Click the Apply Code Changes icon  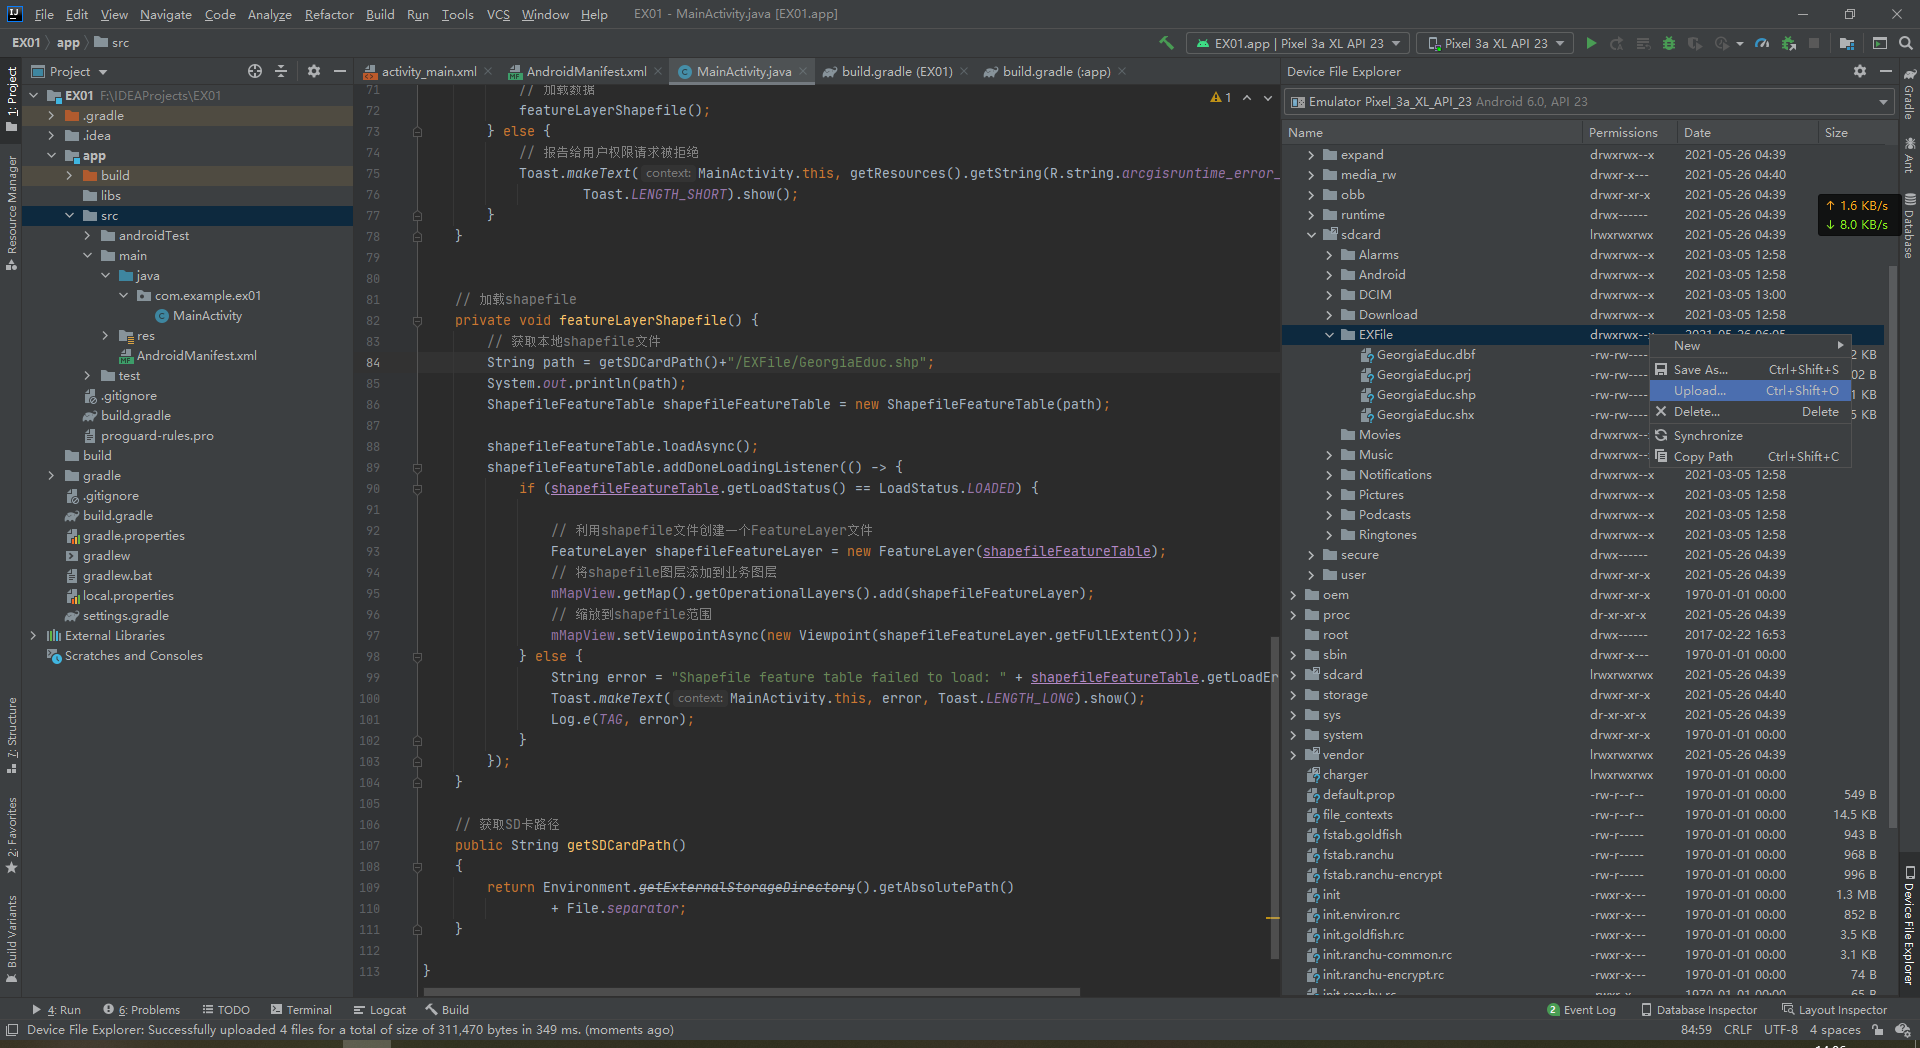click(1643, 43)
